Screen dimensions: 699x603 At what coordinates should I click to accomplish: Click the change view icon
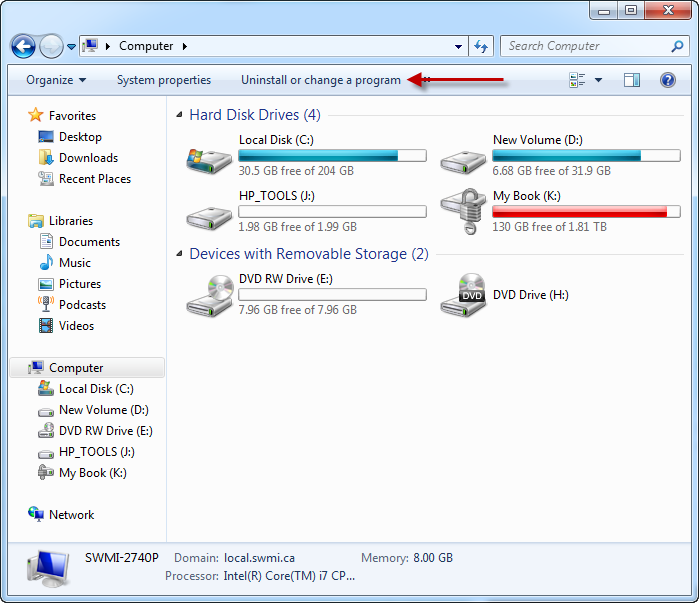[x=577, y=80]
